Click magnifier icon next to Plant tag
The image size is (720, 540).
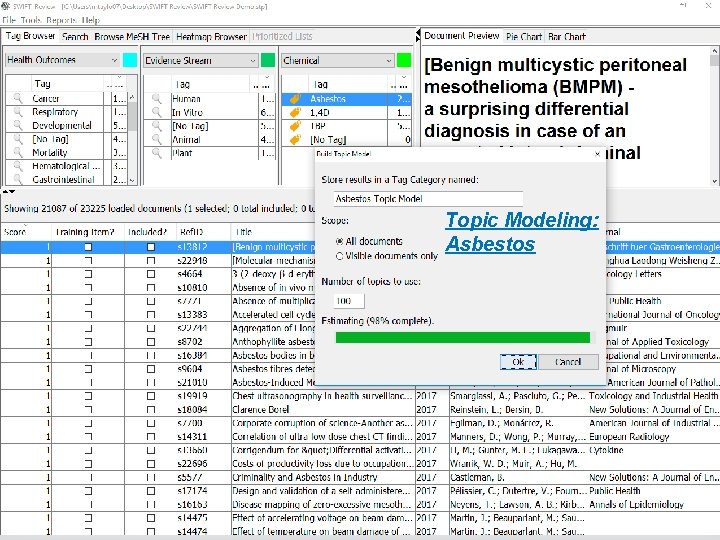157,153
